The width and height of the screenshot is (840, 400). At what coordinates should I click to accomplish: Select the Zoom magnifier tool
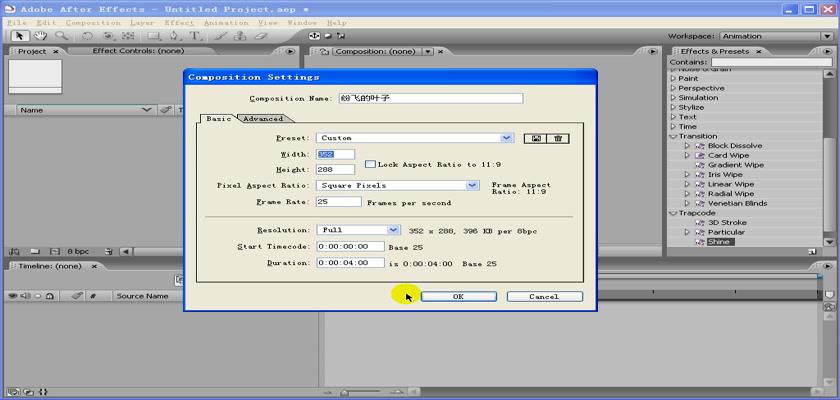pos(62,36)
